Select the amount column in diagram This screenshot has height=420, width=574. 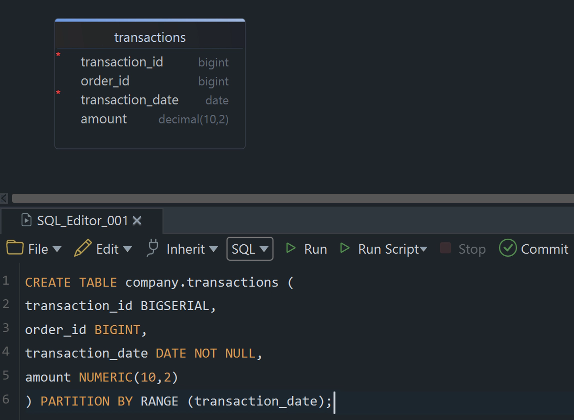pyautogui.click(x=104, y=119)
